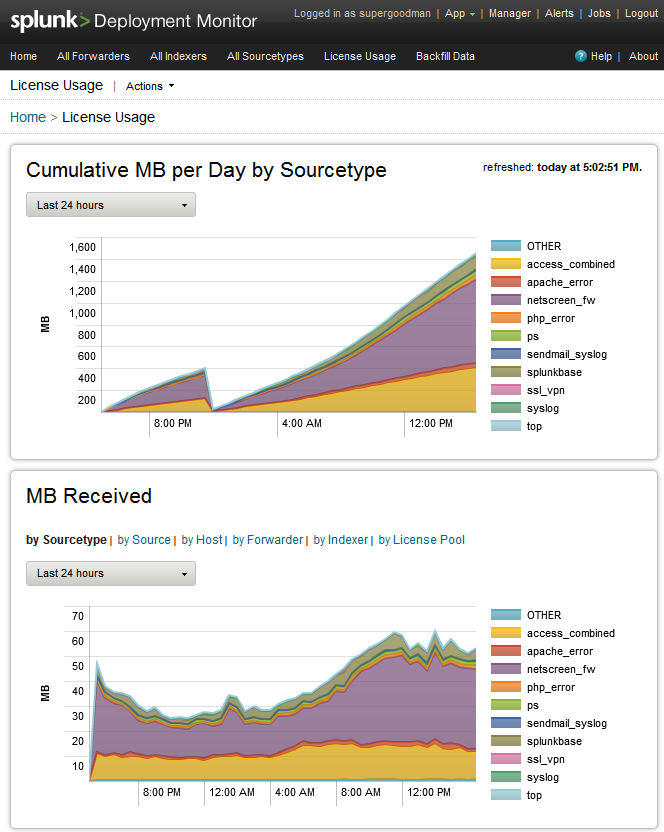Click php_error legend swatch in MB Received chart
The width and height of the screenshot is (664, 832).
(506, 687)
